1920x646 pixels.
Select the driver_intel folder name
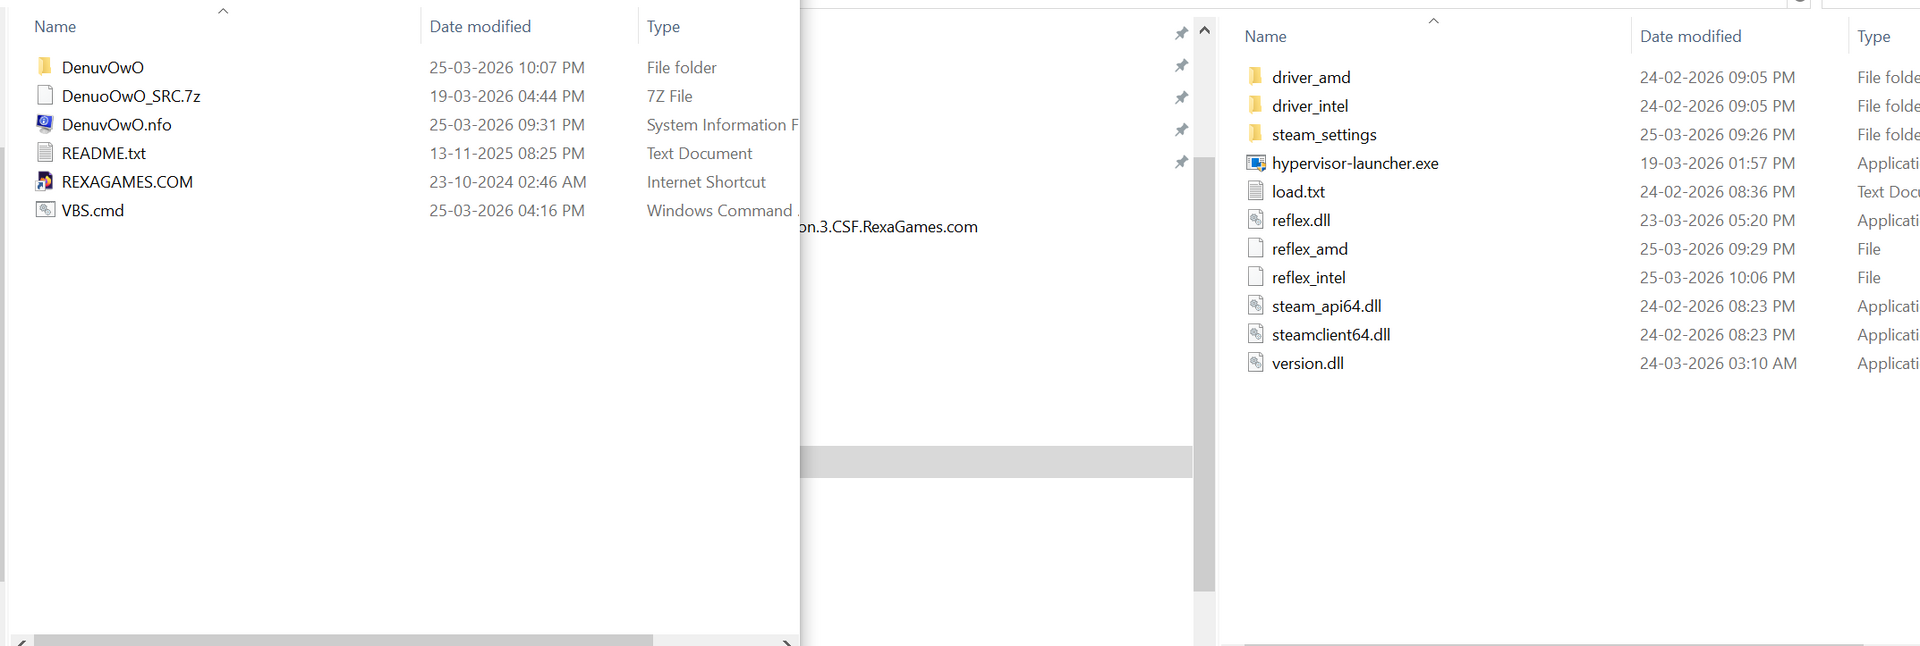1310,106
